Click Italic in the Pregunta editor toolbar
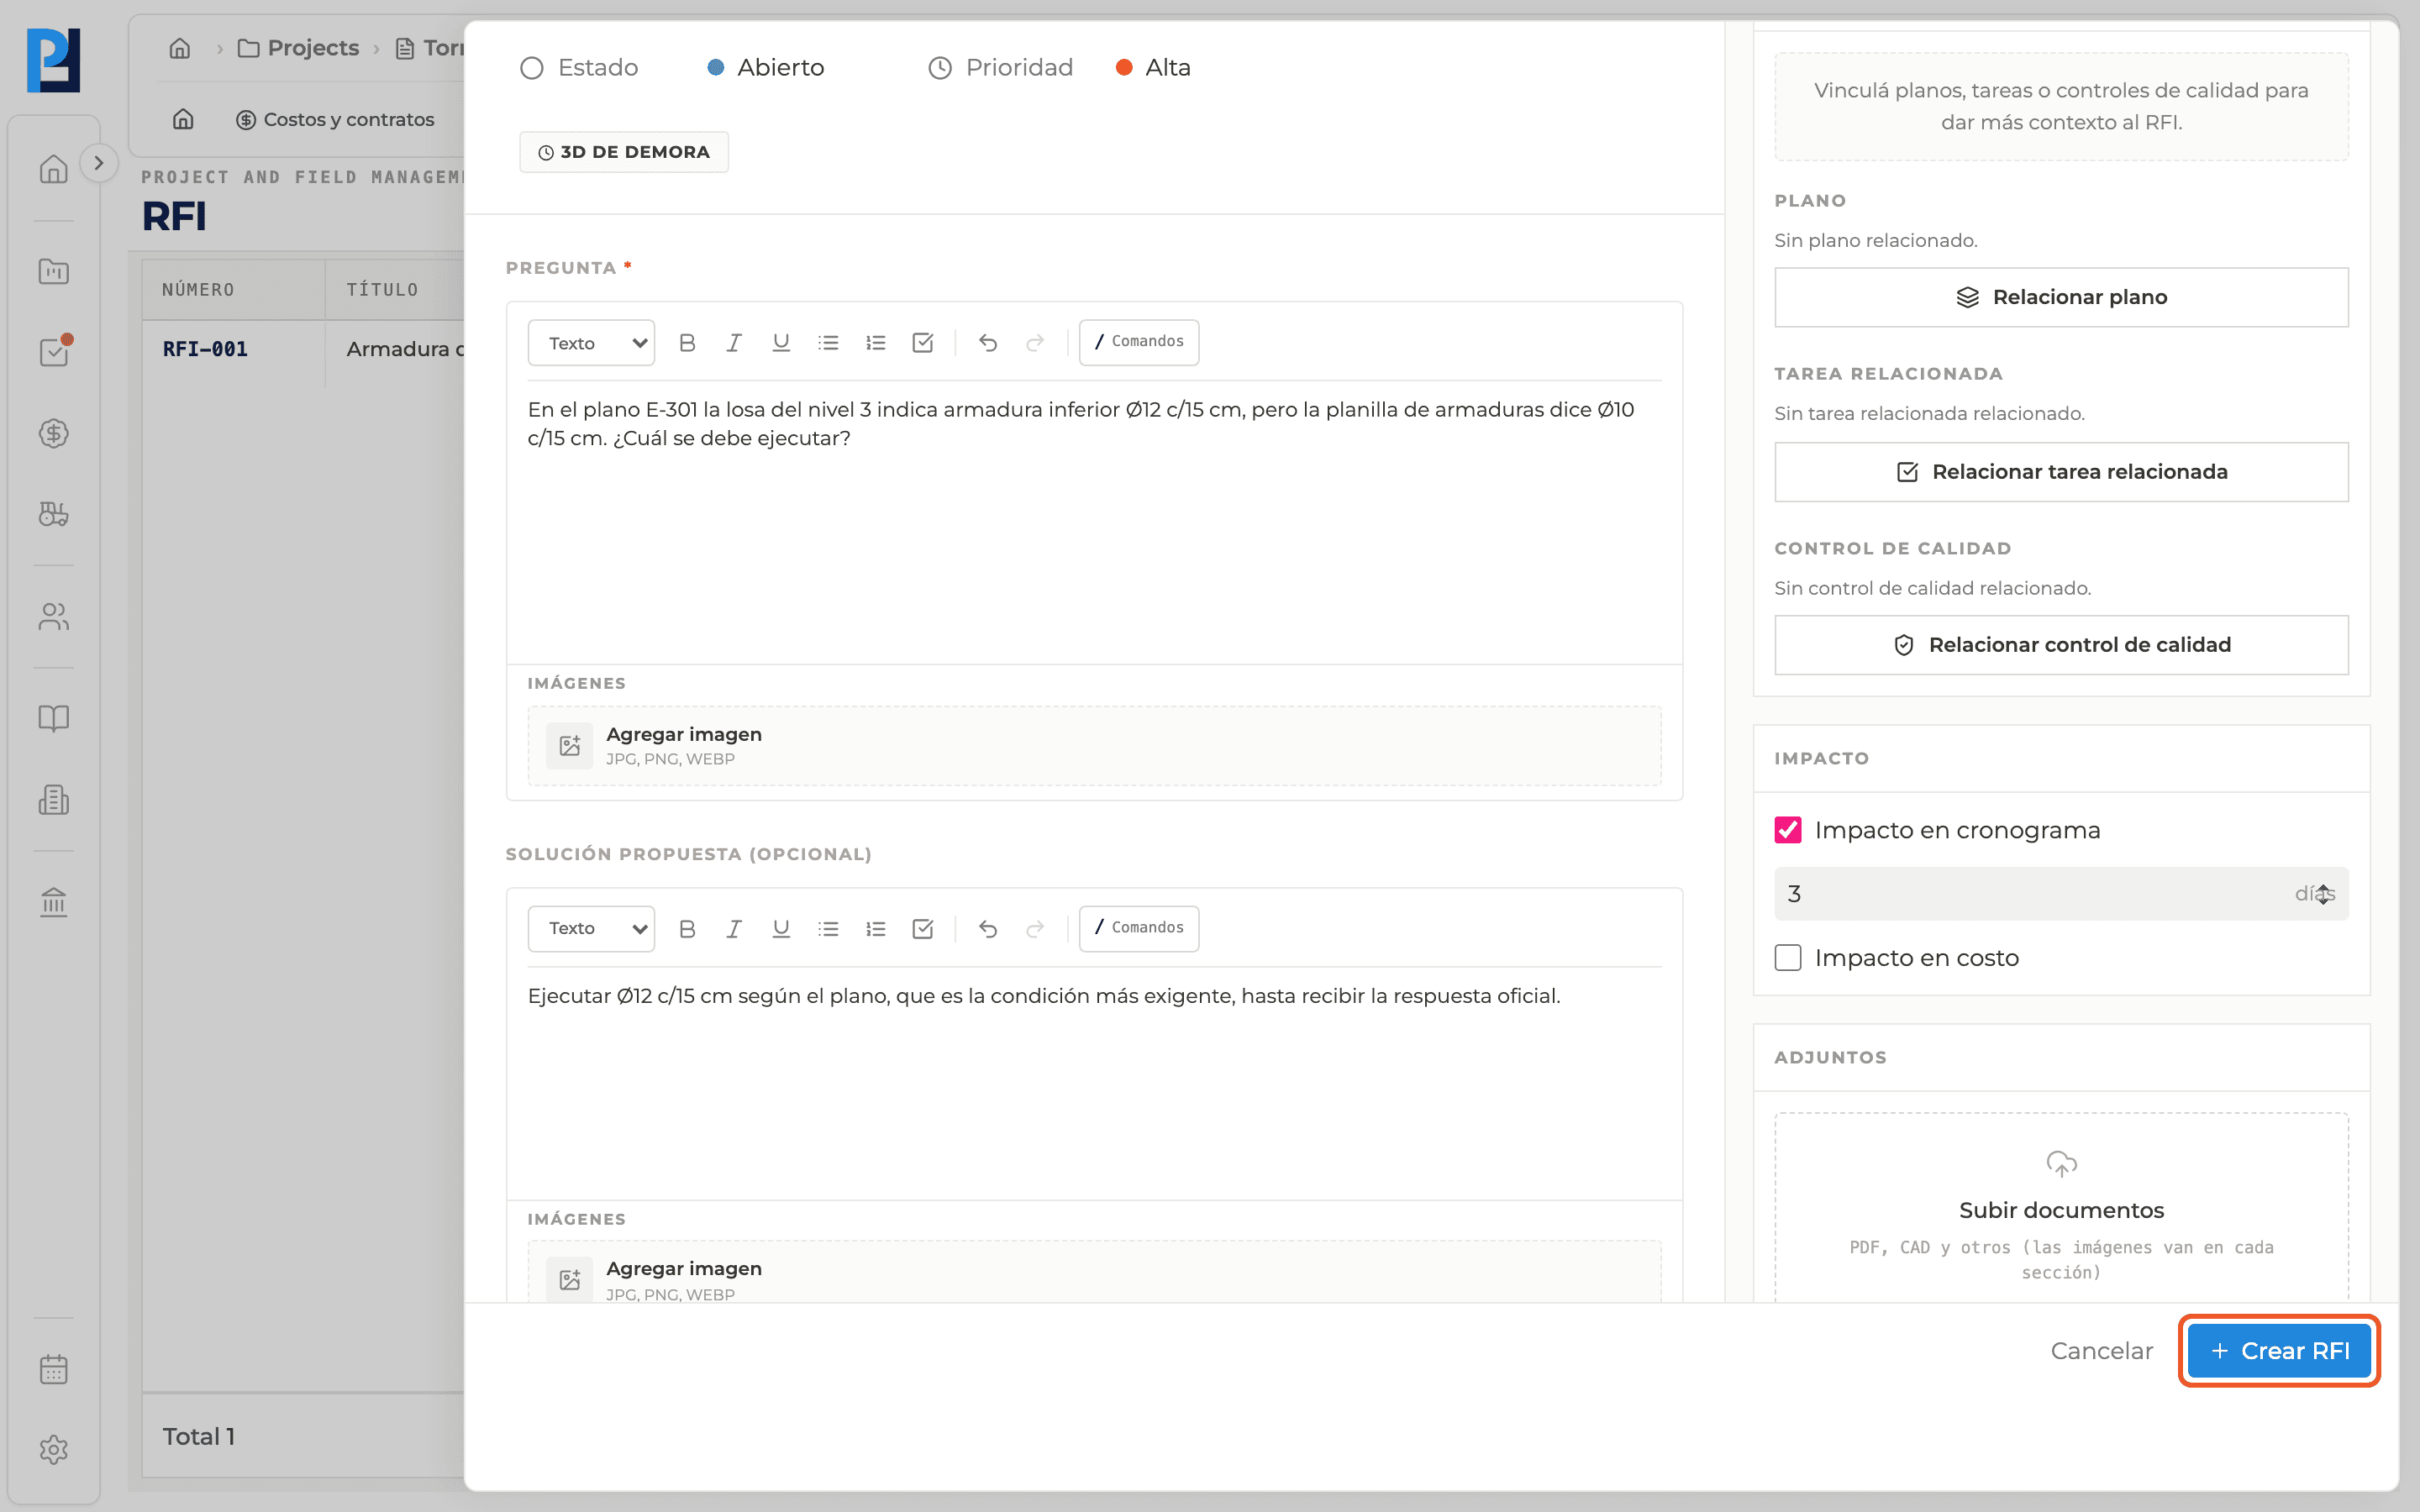The width and height of the screenshot is (2420, 1512). 734,343
